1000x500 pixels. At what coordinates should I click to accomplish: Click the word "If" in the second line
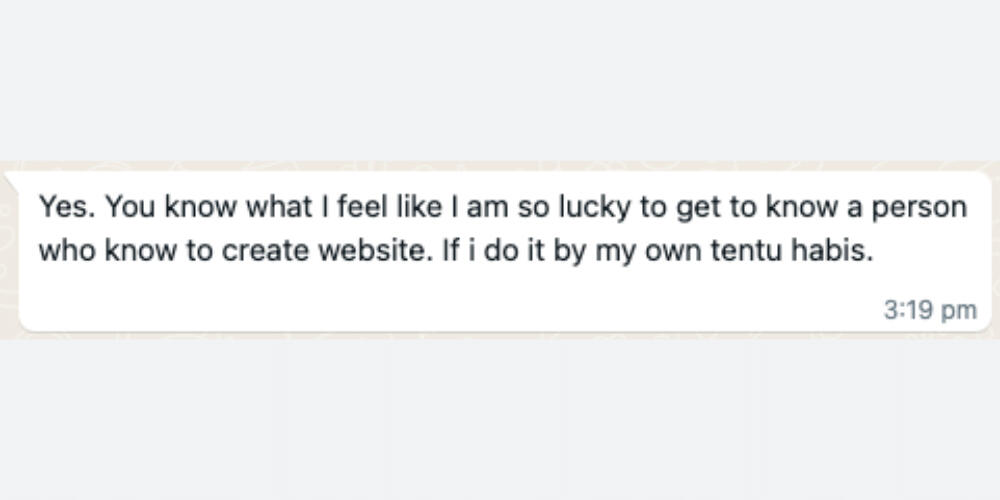pyautogui.click(x=451, y=250)
